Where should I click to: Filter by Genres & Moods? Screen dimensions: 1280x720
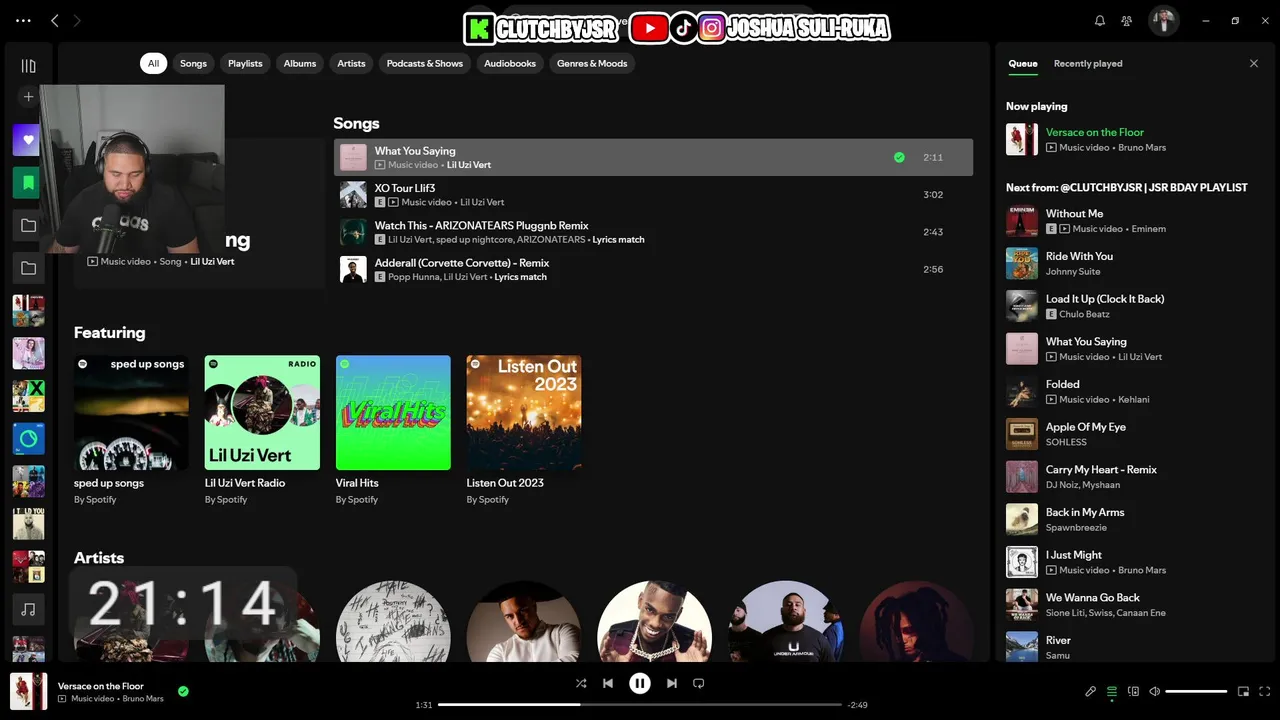[592, 63]
